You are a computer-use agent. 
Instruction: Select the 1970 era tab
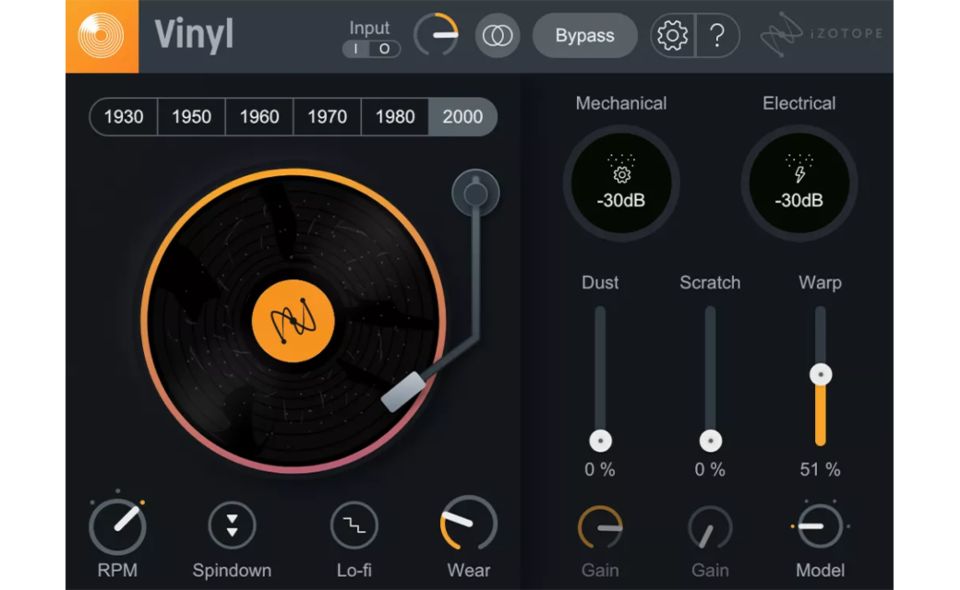coord(327,117)
